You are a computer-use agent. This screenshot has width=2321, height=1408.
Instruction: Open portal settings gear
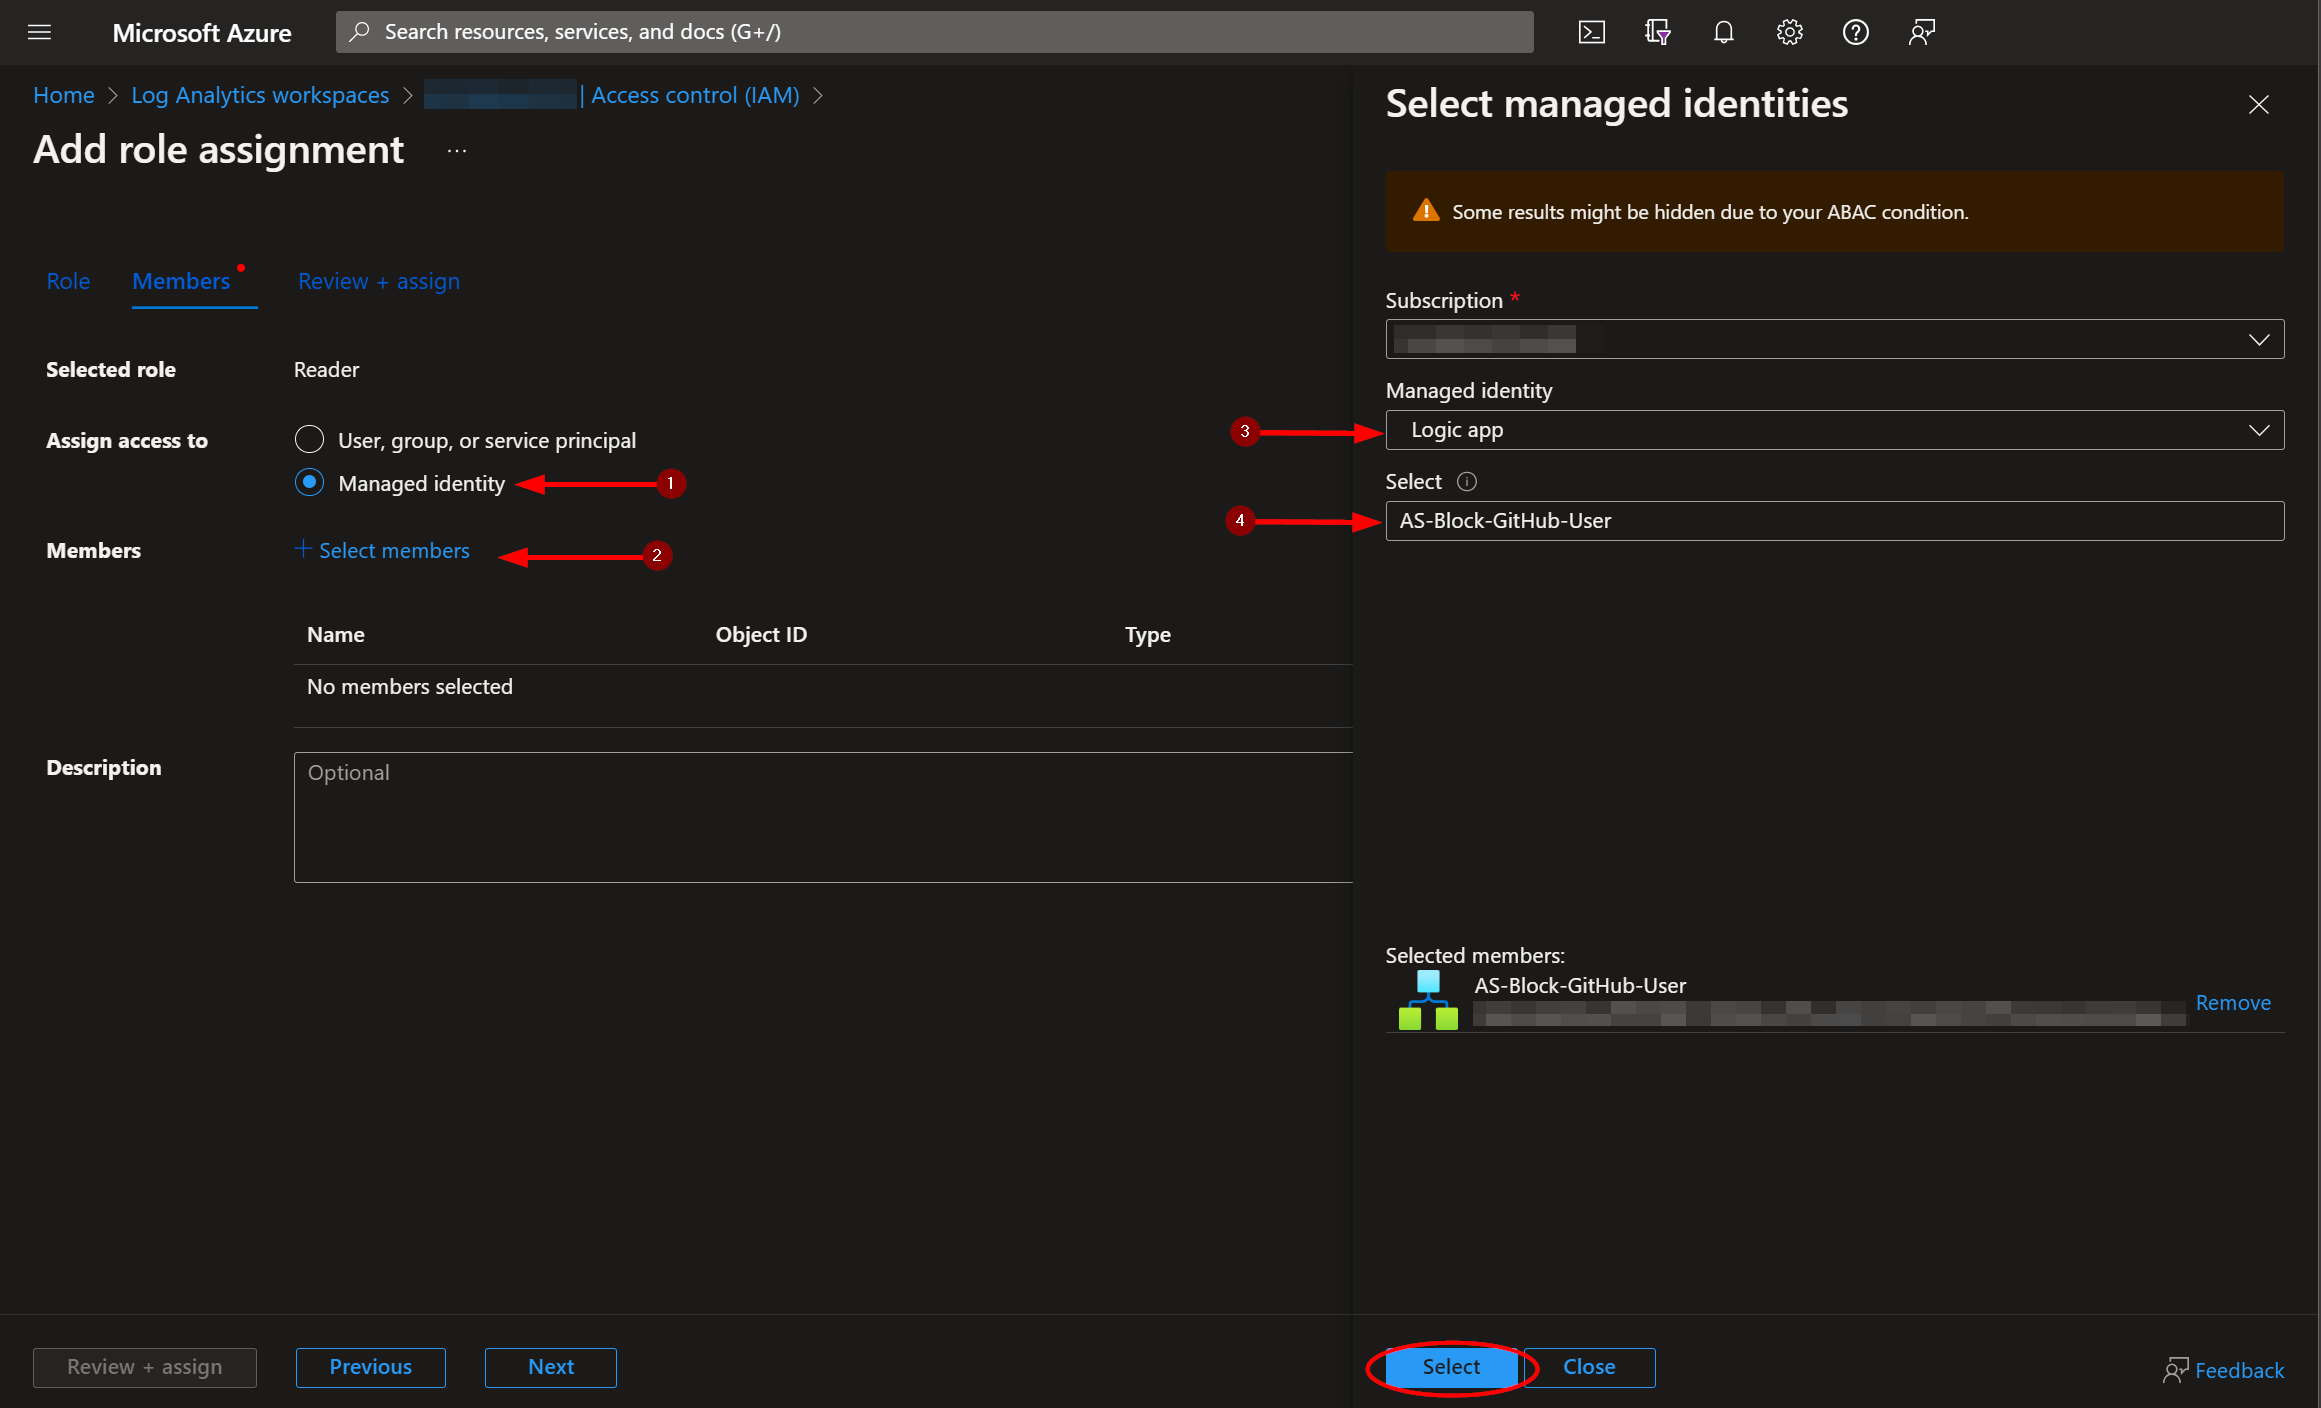[1789, 32]
